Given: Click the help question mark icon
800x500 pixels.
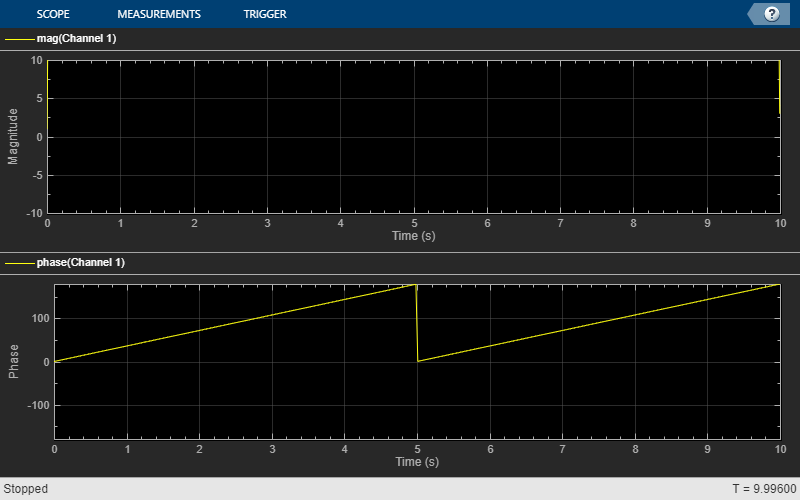Looking at the screenshot, I should pos(771,14).
